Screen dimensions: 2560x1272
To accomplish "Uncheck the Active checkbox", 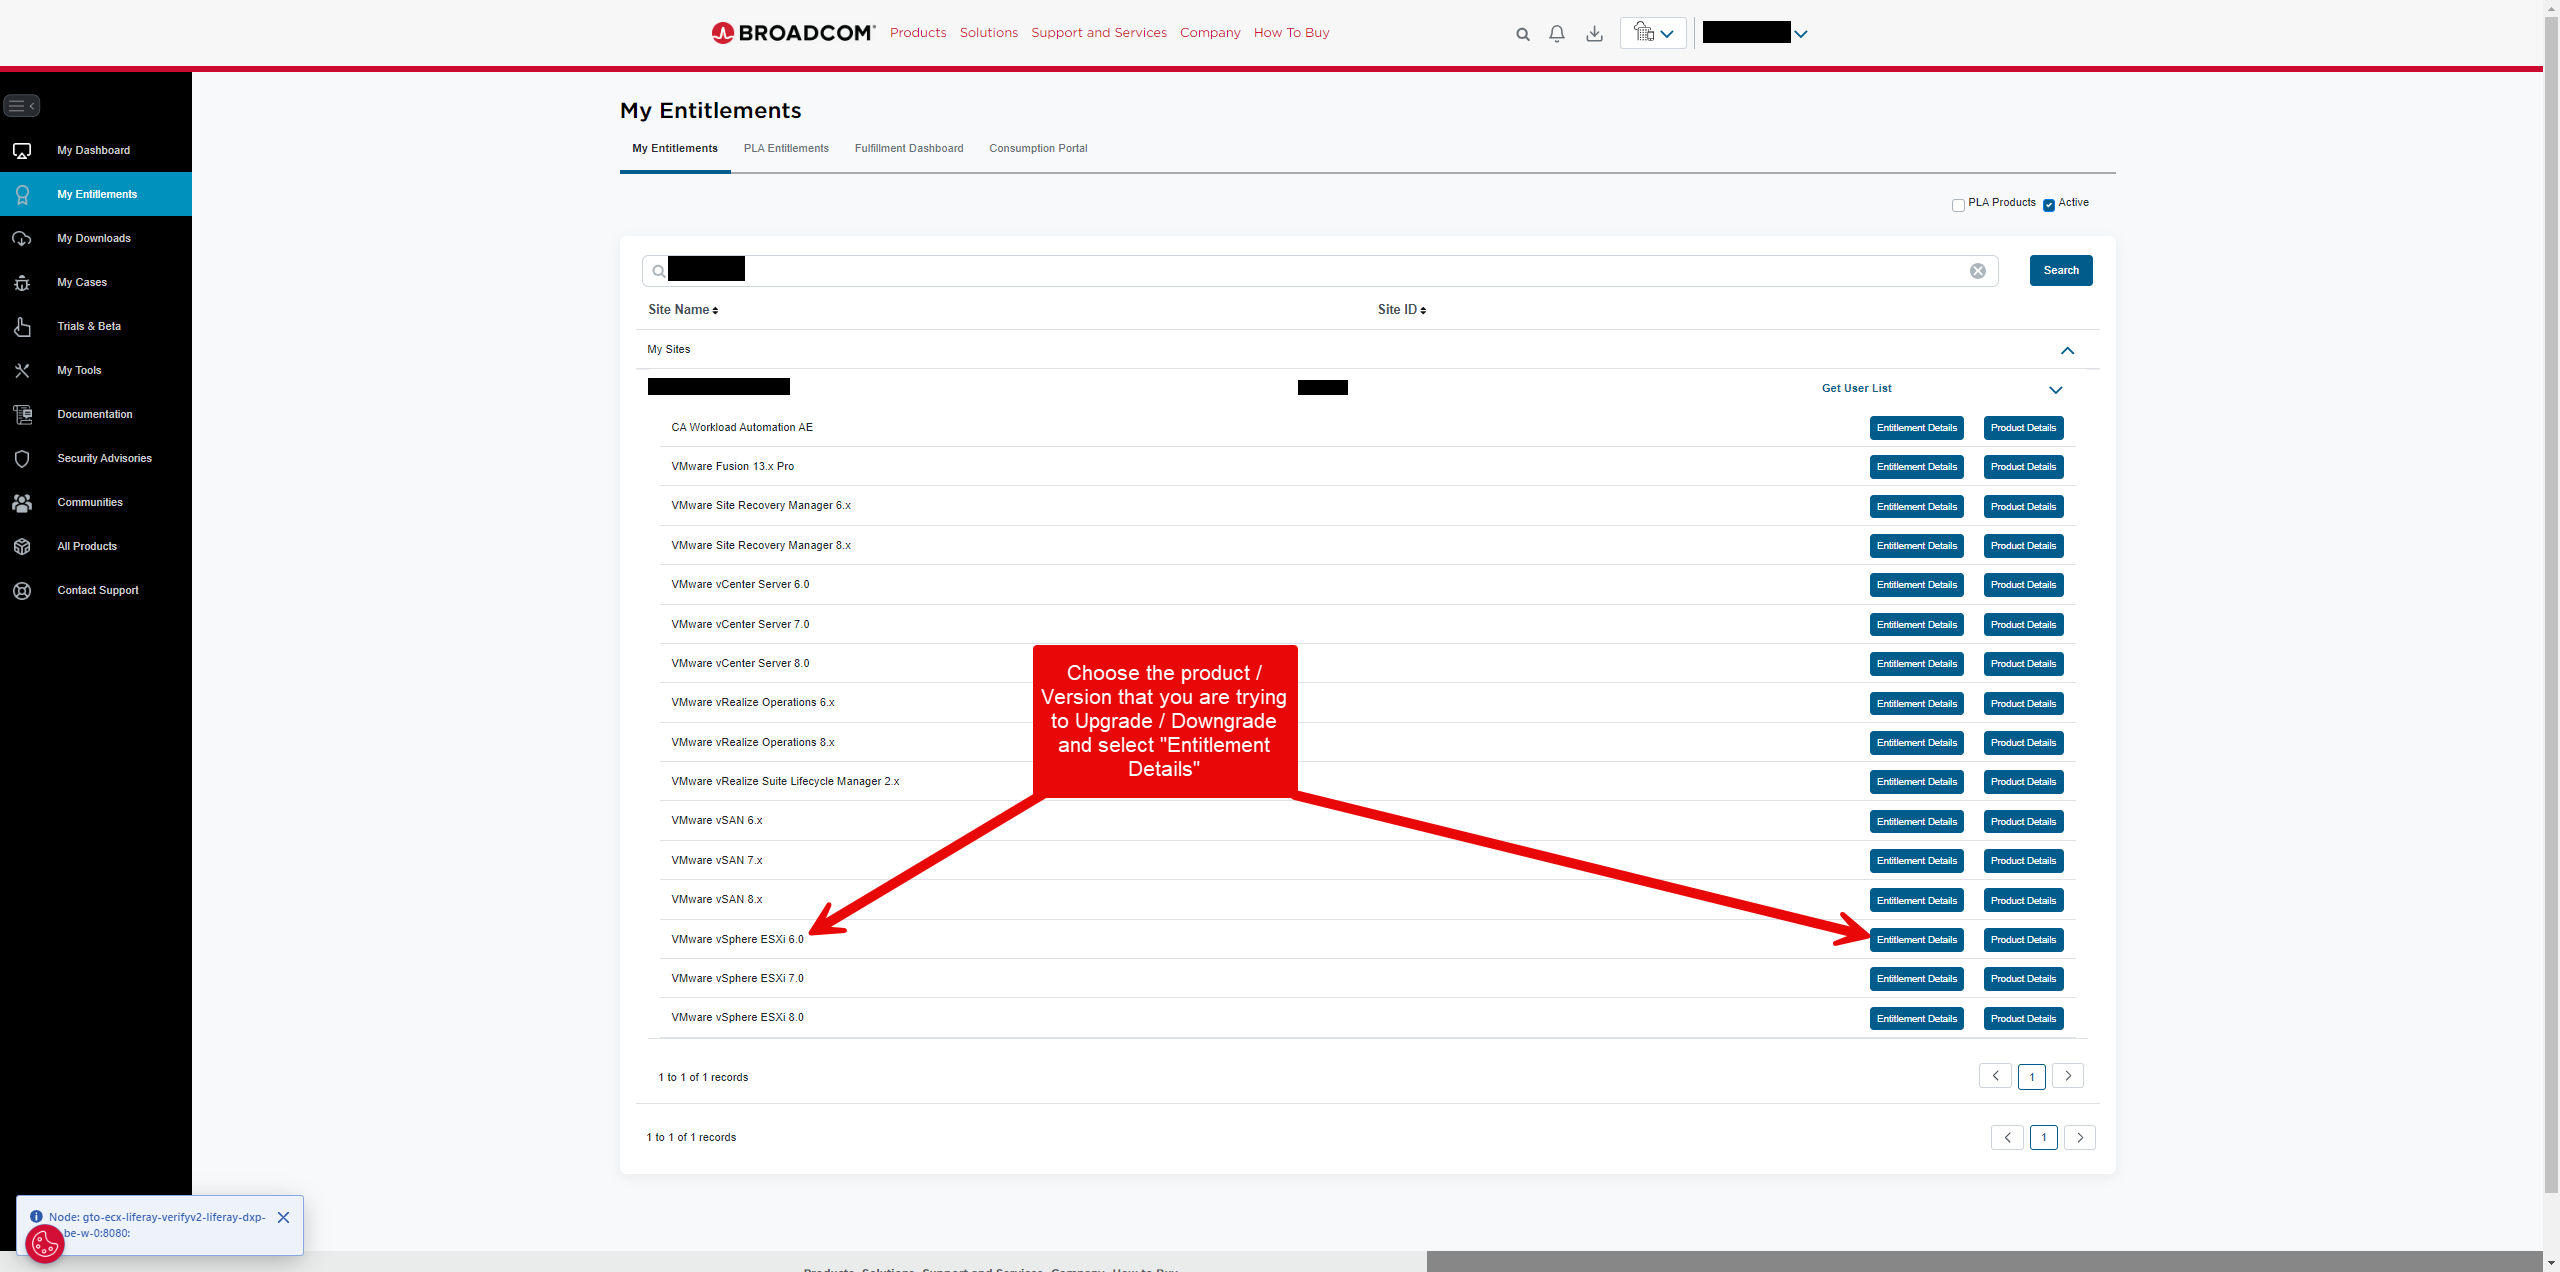I will (2049, 205).
